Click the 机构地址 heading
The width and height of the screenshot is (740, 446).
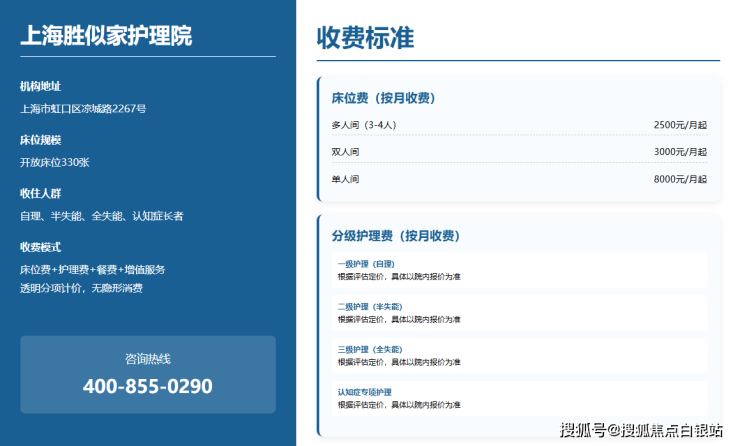tap(41, 86)
